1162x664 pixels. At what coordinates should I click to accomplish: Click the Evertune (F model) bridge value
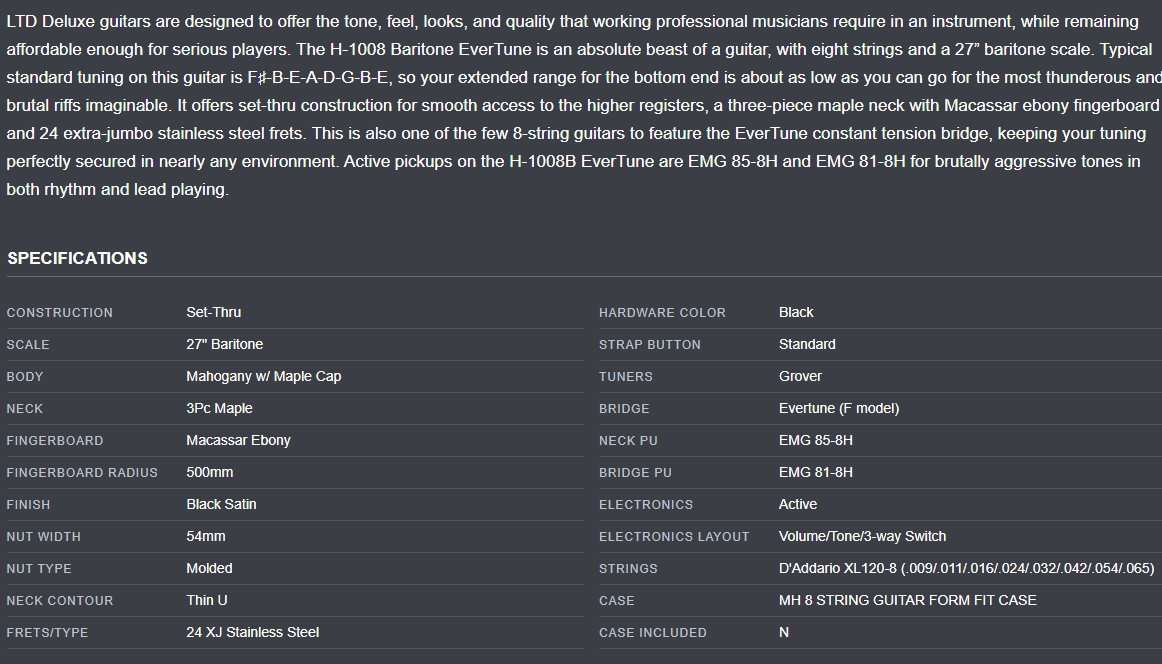coord(839,408)
